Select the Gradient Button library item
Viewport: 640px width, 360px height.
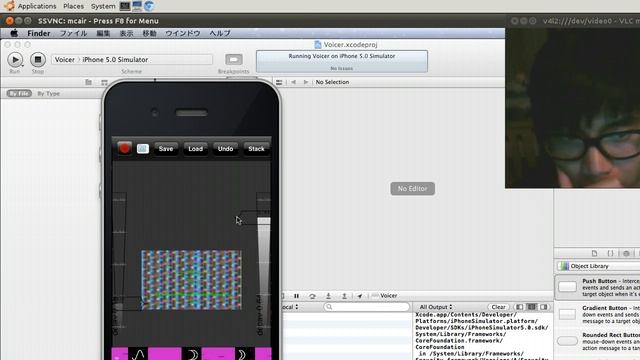point(598,314)
